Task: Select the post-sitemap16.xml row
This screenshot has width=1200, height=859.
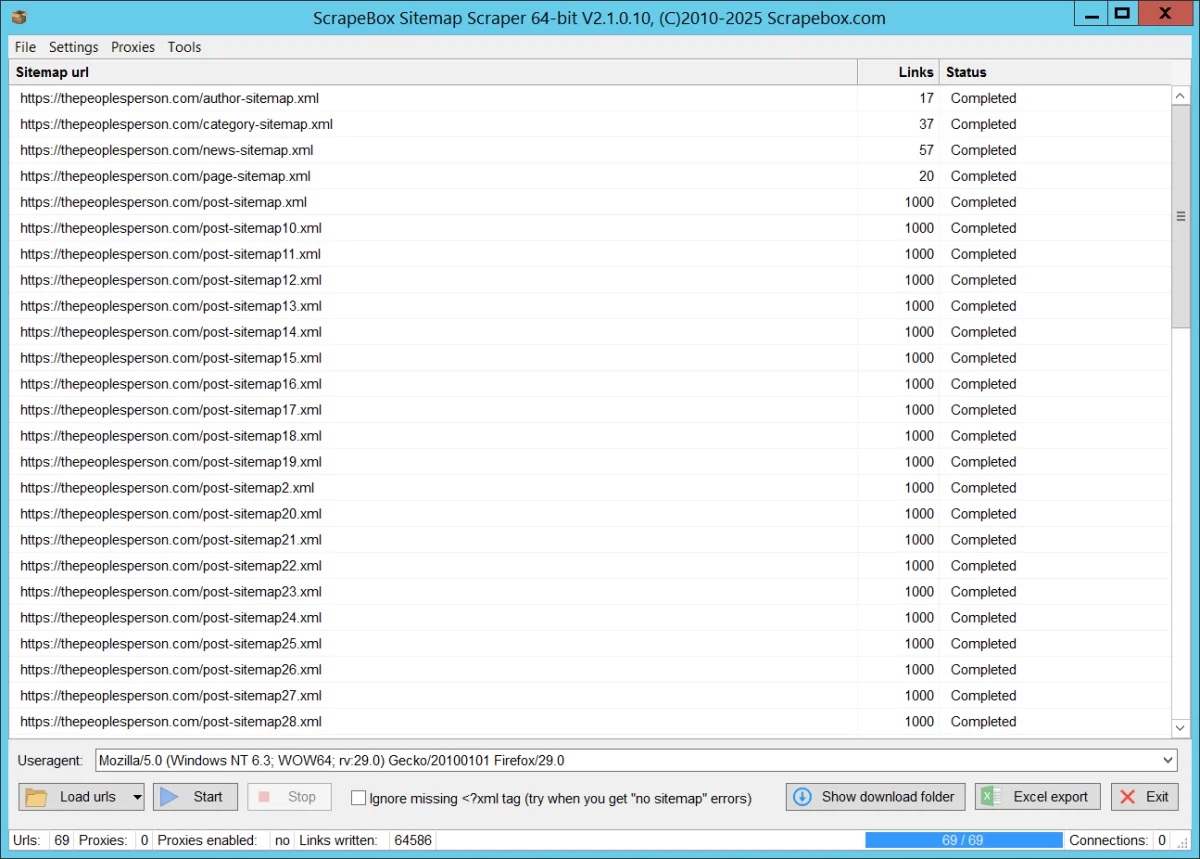Action: click(x=590, y=384)
